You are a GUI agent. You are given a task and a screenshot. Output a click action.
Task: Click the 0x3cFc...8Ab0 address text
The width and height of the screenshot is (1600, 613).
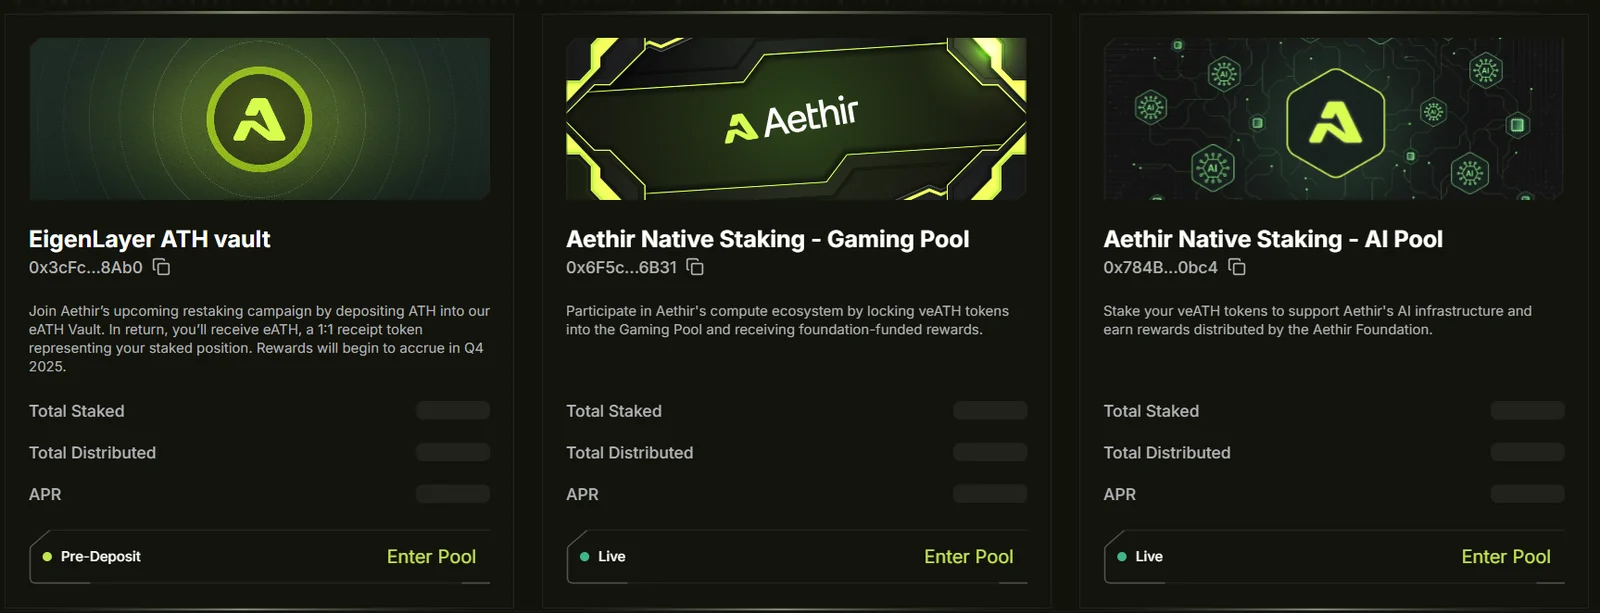[86, 268]
